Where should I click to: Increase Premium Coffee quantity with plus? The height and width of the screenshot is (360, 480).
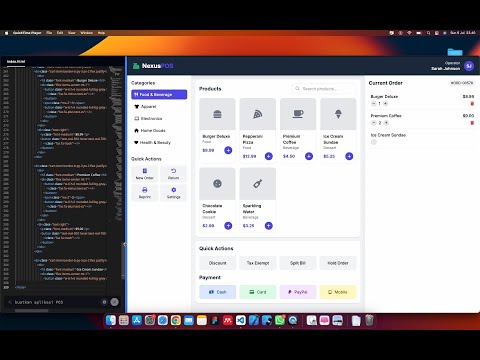pos(386,123)
